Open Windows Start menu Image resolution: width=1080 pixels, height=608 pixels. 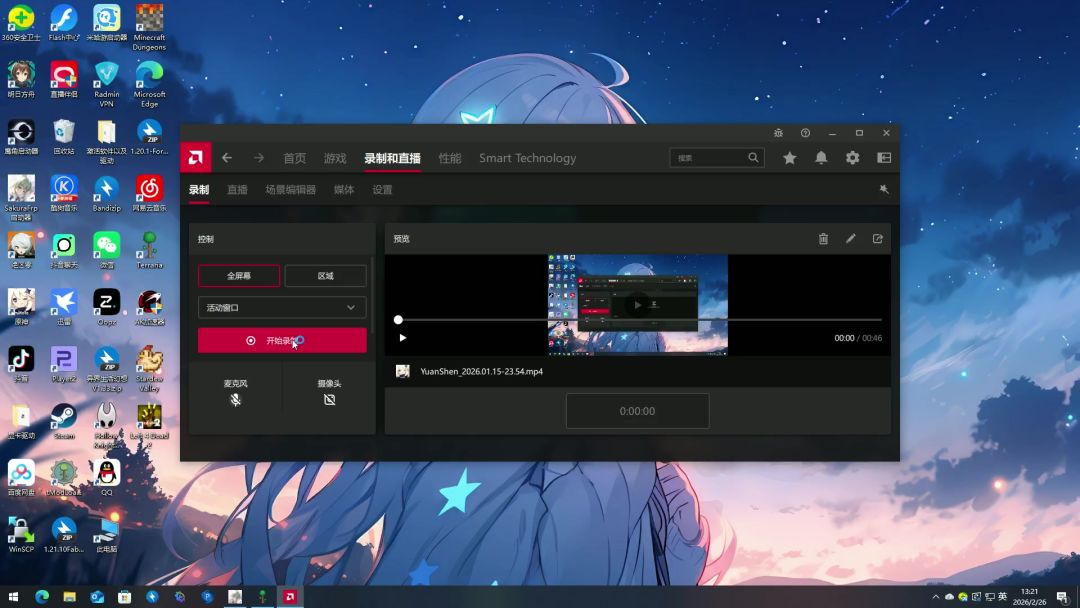(13, 597)
